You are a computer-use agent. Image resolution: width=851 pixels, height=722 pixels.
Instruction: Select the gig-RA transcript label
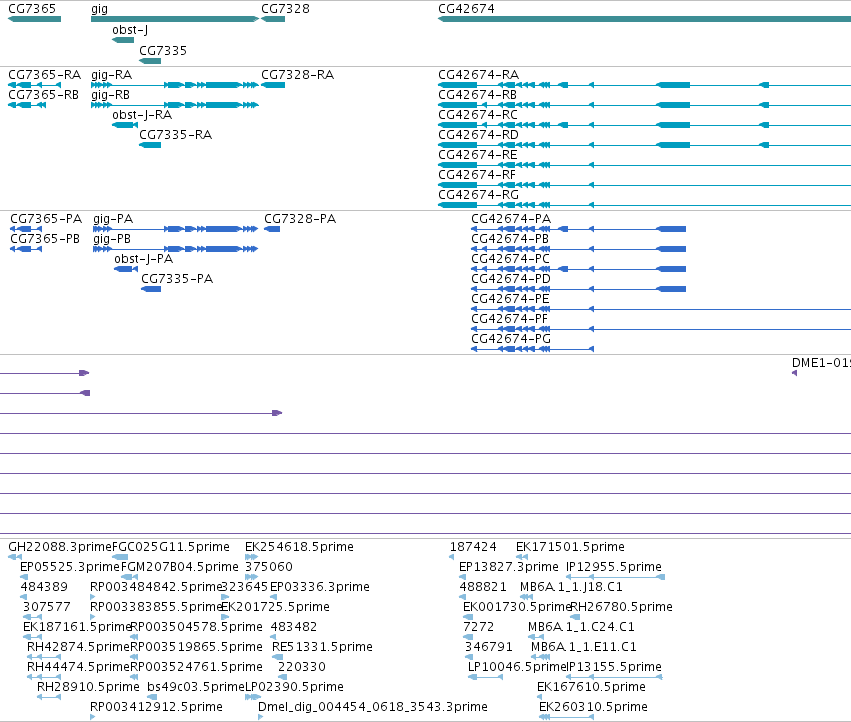pyautogui.click(x=112, y=75)
